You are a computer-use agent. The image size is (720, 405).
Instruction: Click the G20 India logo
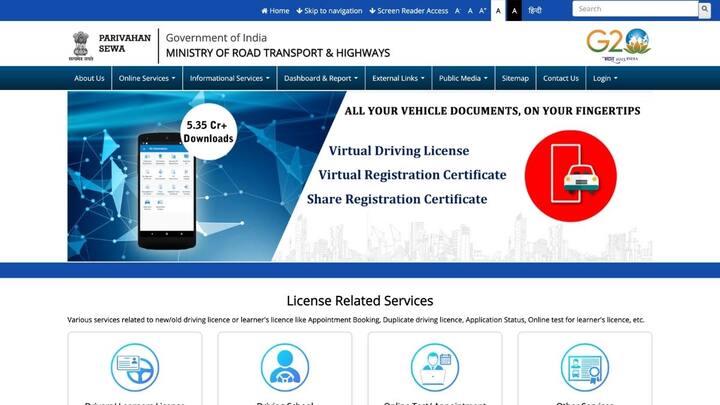tap(617, 44)
